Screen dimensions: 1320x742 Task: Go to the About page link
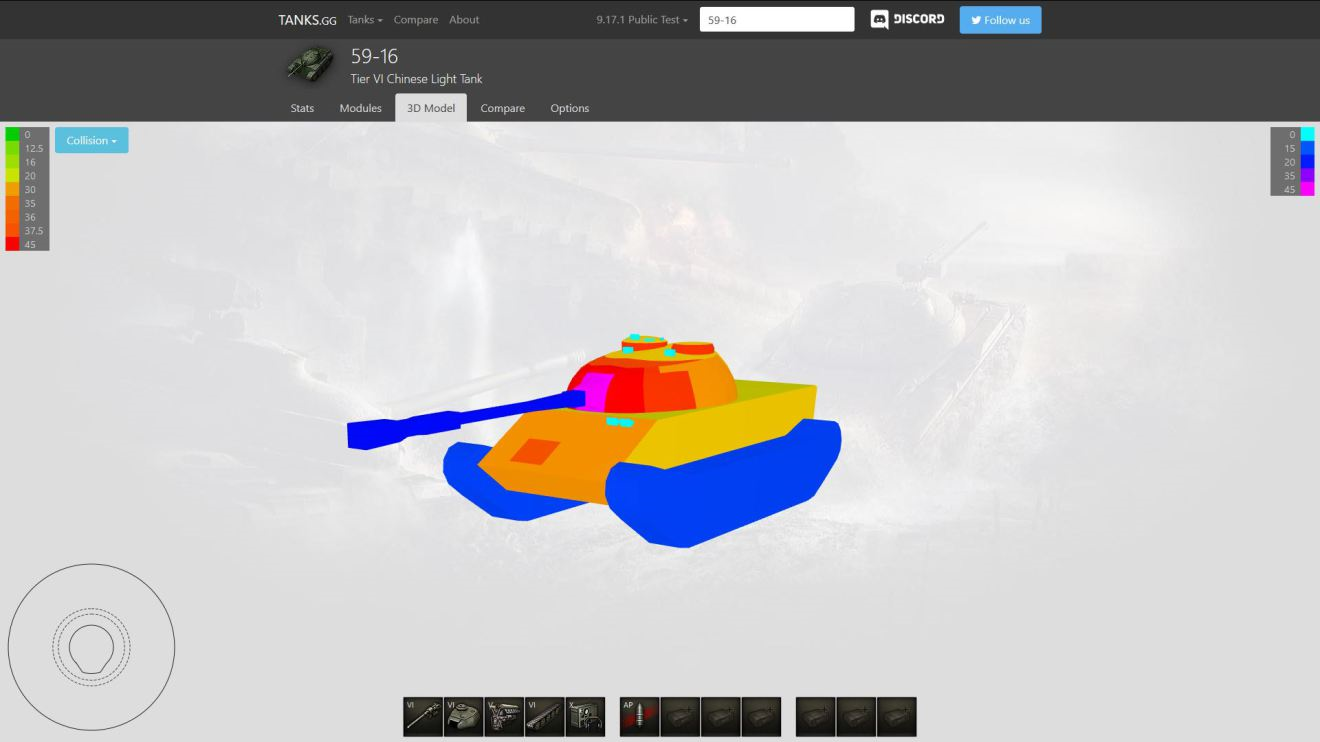pyautogui.click(x=464, y=20)
